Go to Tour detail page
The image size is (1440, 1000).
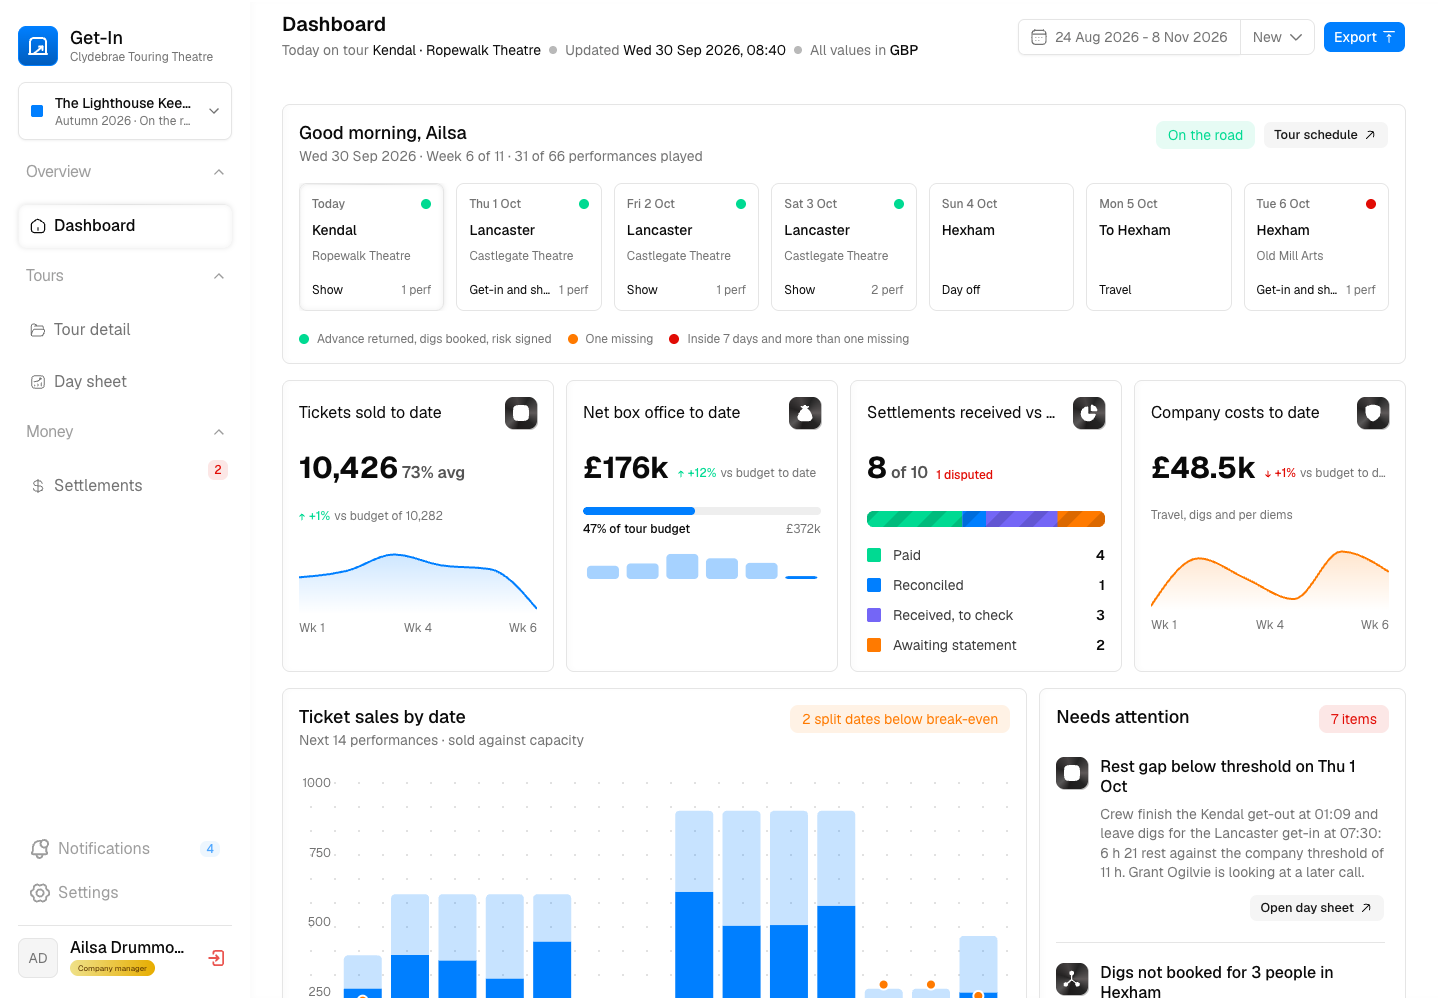(125, 329)
